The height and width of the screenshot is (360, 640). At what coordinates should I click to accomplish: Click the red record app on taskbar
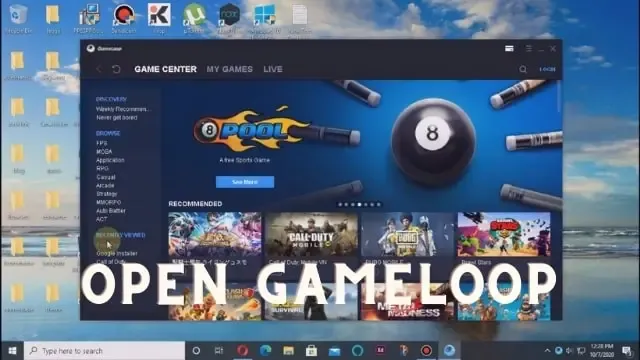click(427, 351)
